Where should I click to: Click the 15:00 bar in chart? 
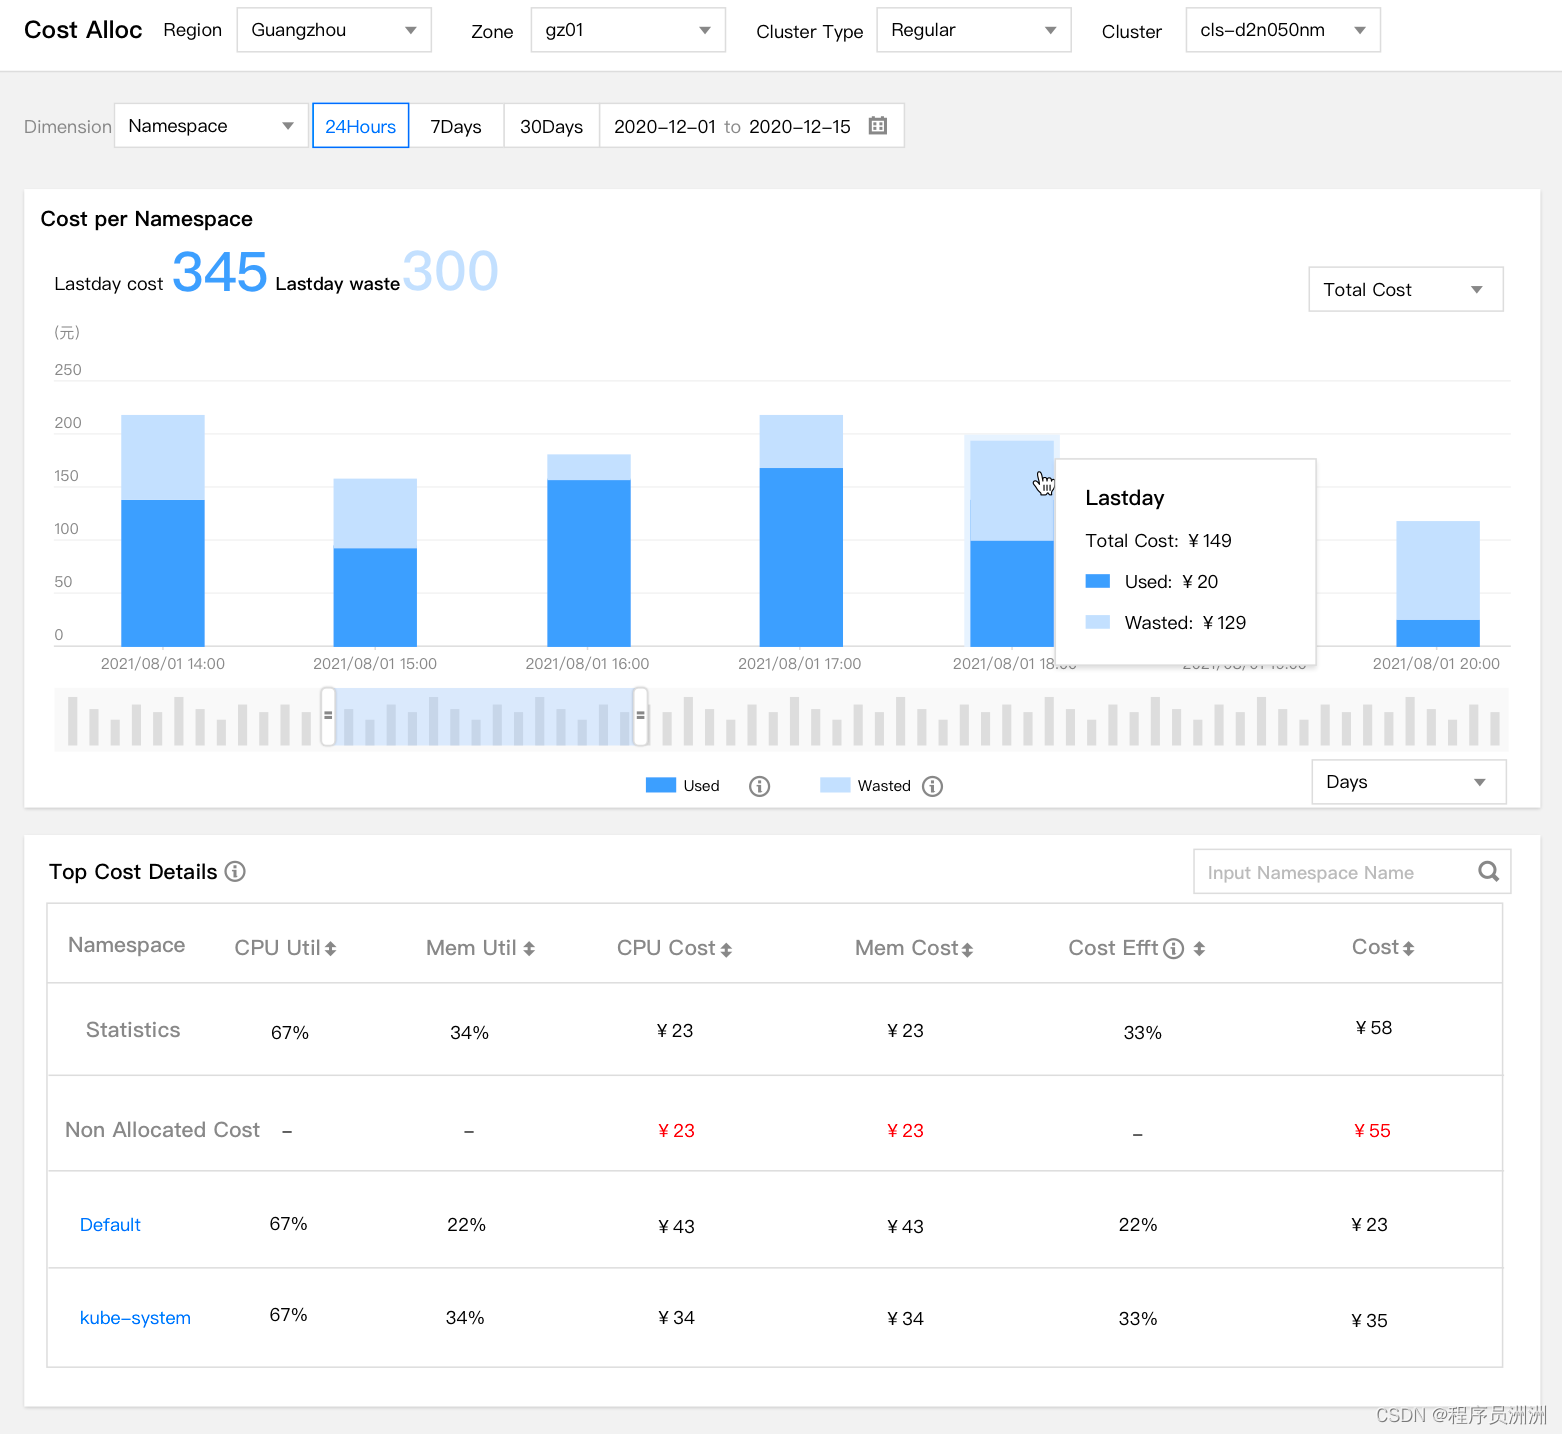pos(375,562)
